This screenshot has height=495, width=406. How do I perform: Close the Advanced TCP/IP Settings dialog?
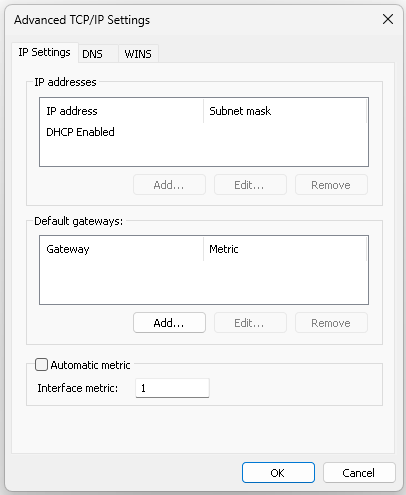(x=388, y=19)
